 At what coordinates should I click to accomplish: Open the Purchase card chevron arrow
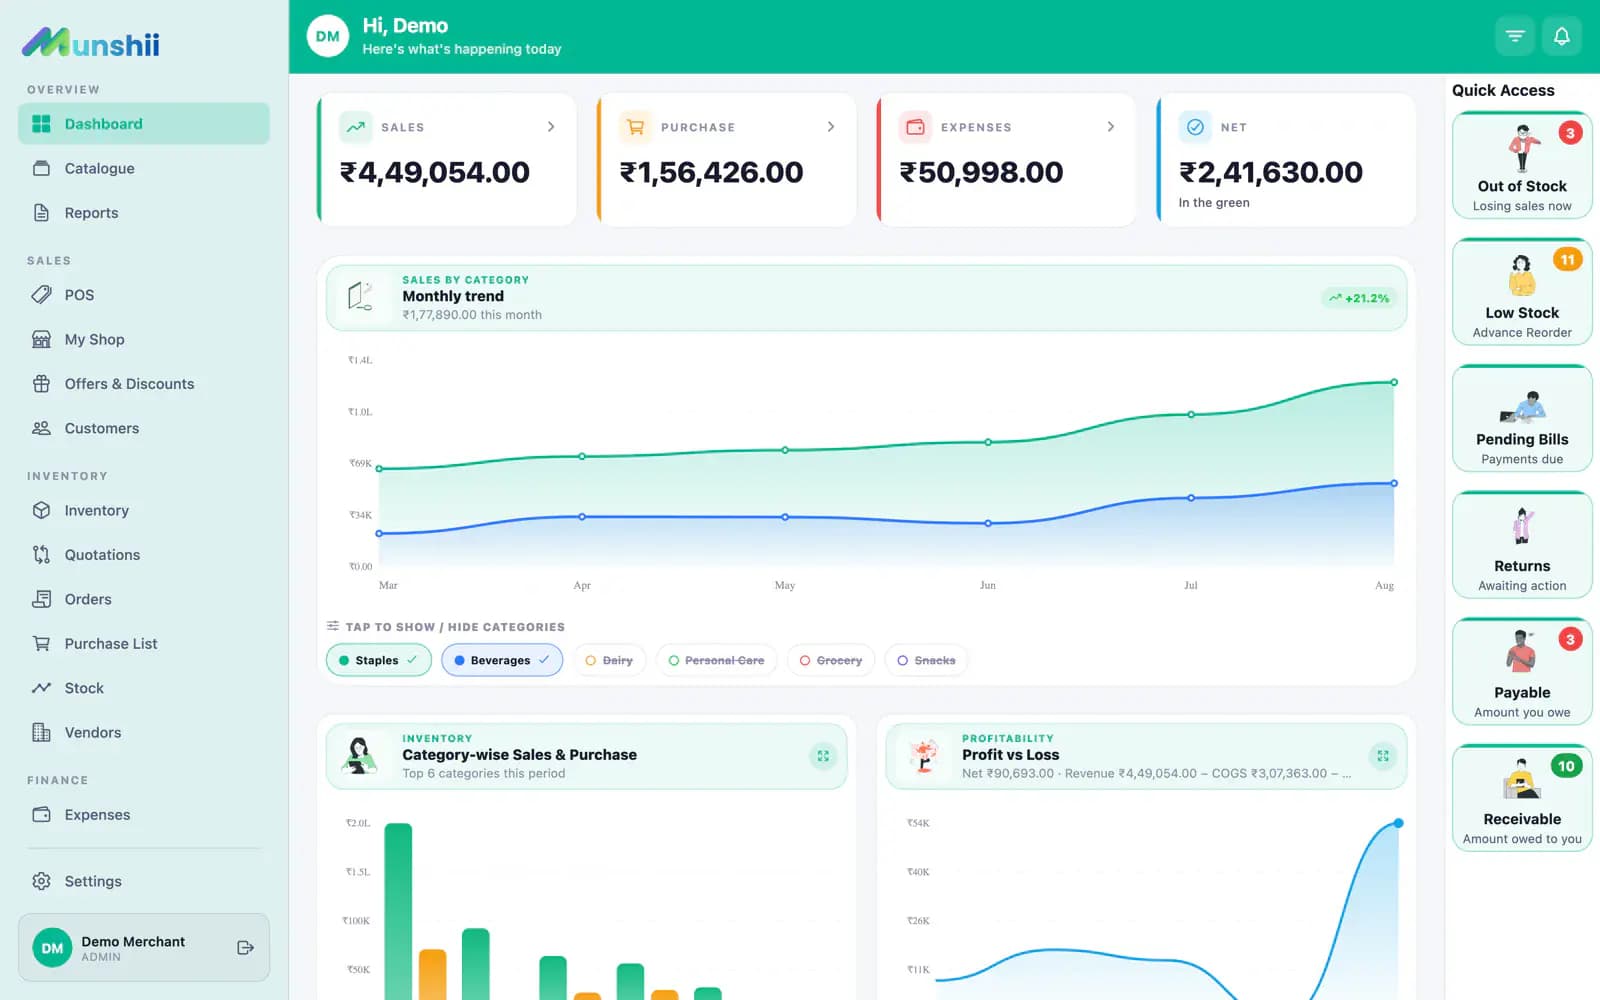point(831,127)
